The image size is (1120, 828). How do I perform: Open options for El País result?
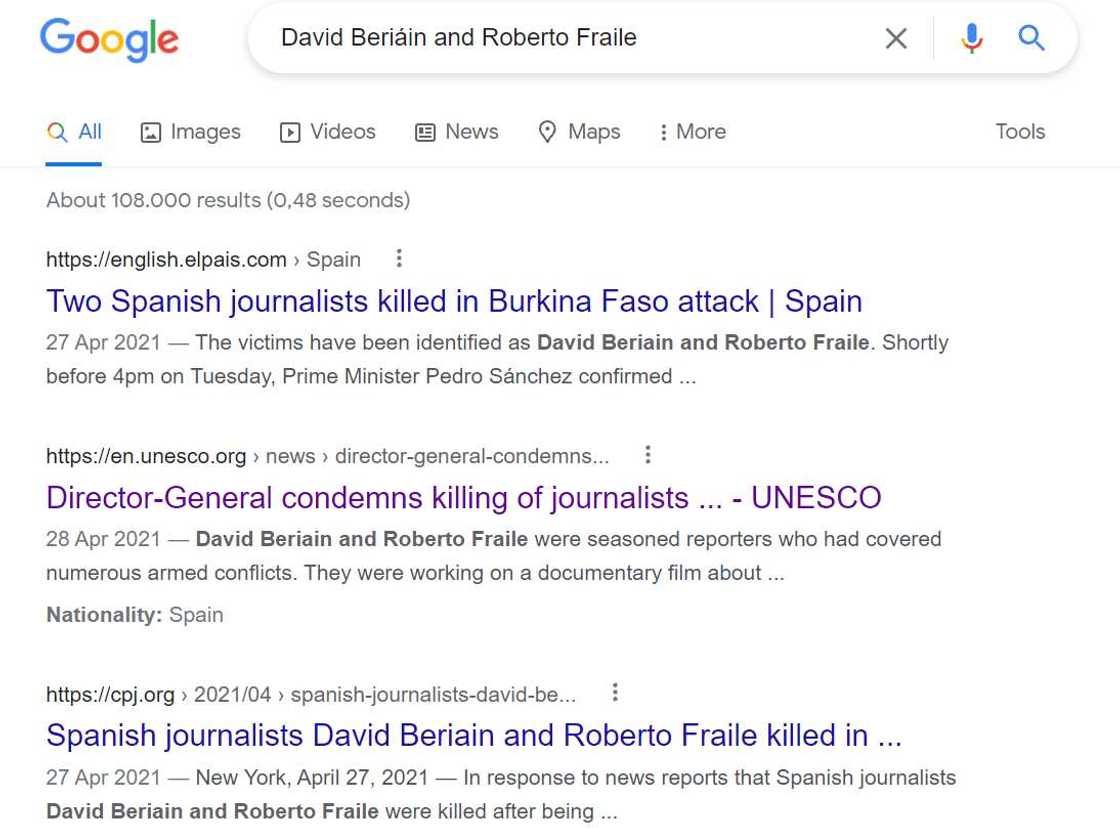point(399,259)
